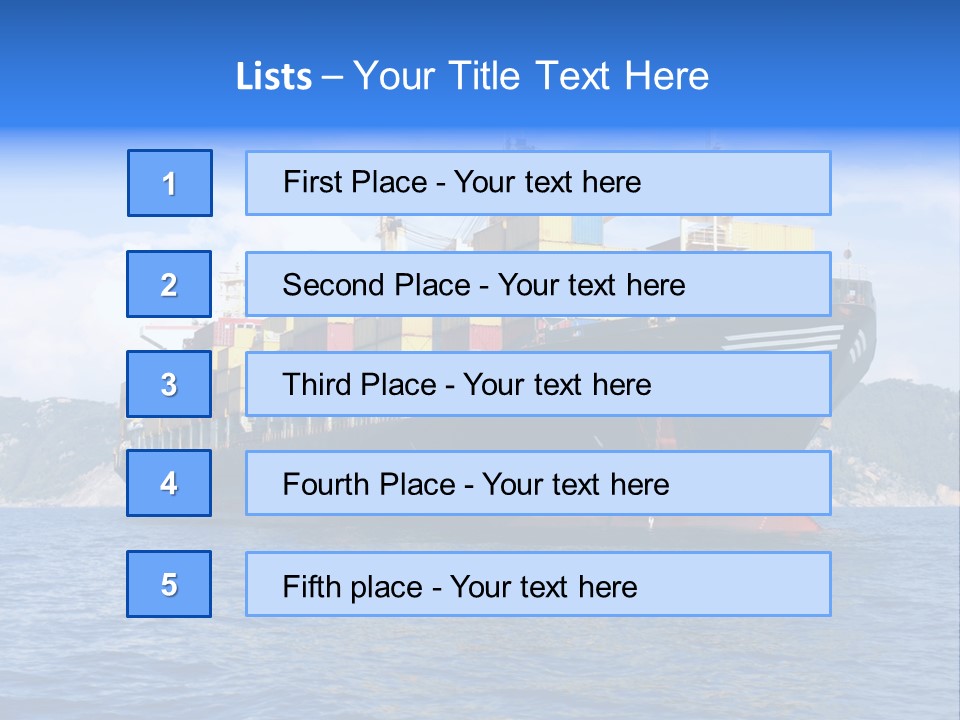This screenshot has width=960, height=720.
Task: Click the slide title text
Action: (x=472, y=76)
